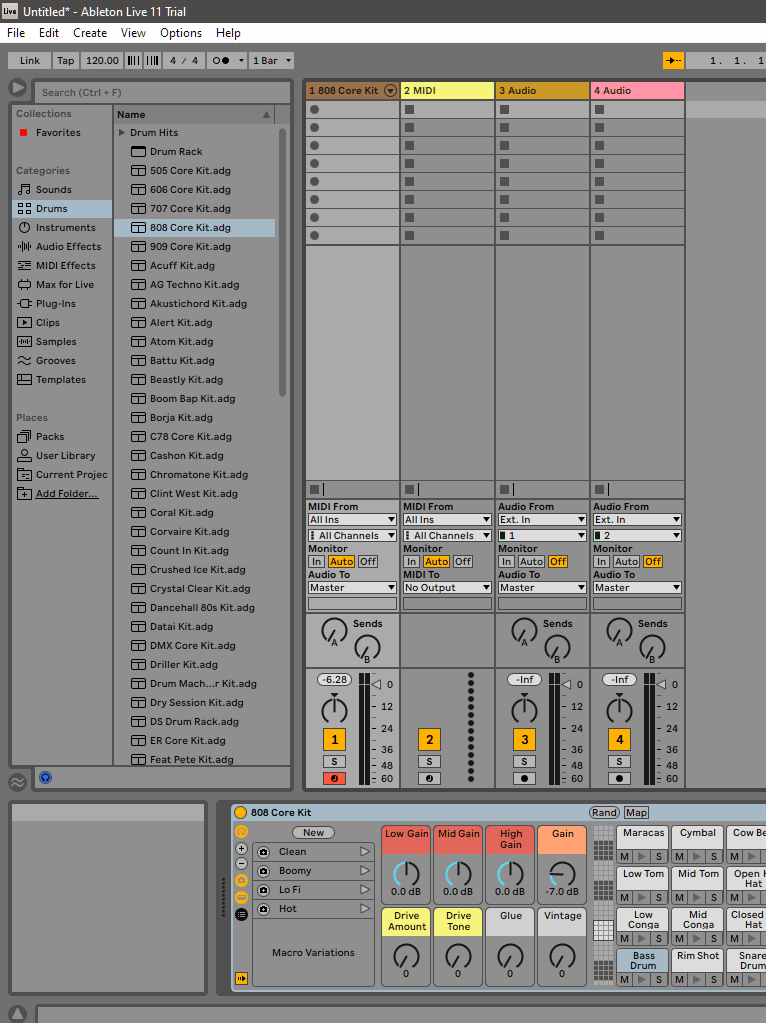Screen dimensions: 766x1023
Task: Click the browser preview play icon beside search
Action: point(18,87)
